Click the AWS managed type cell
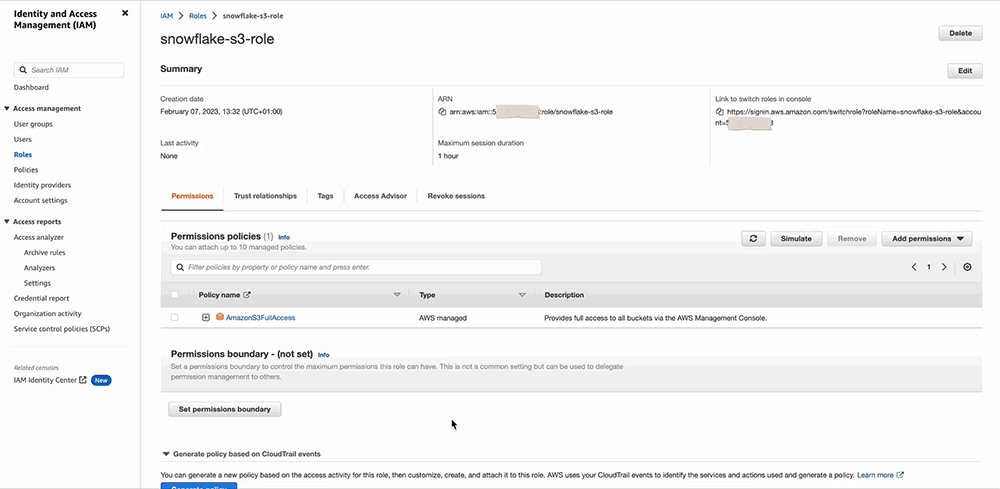Screen dimensions: 1000x489 [443, 317]
